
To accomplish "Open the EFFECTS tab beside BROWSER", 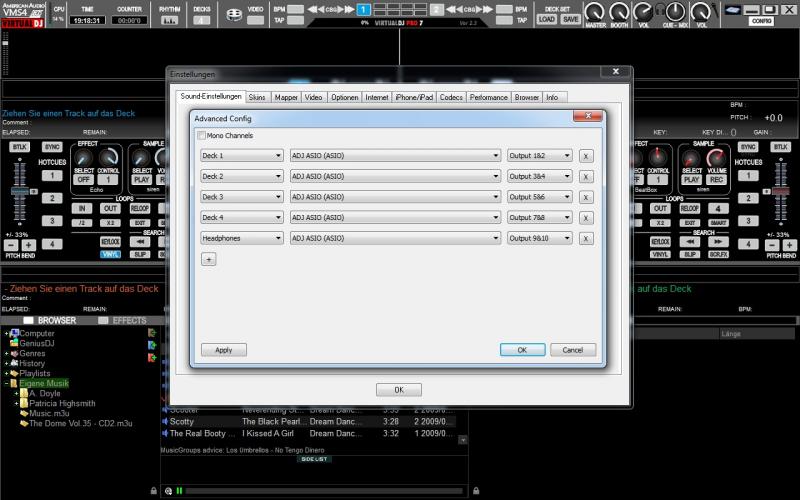I will tap(122, 320).
